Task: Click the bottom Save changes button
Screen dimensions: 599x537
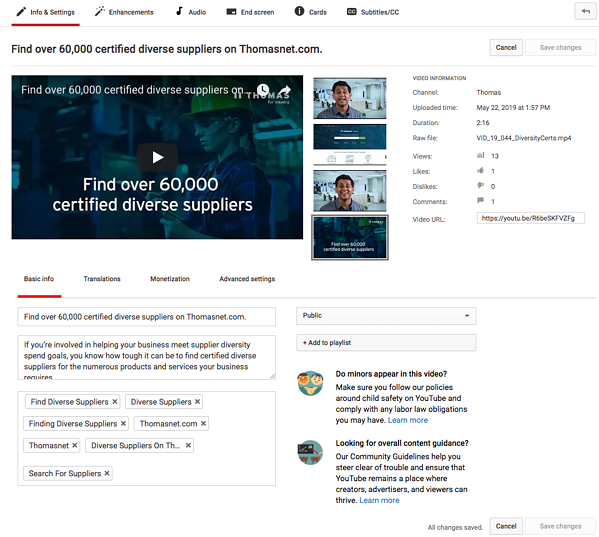Action: click(560, 526)
